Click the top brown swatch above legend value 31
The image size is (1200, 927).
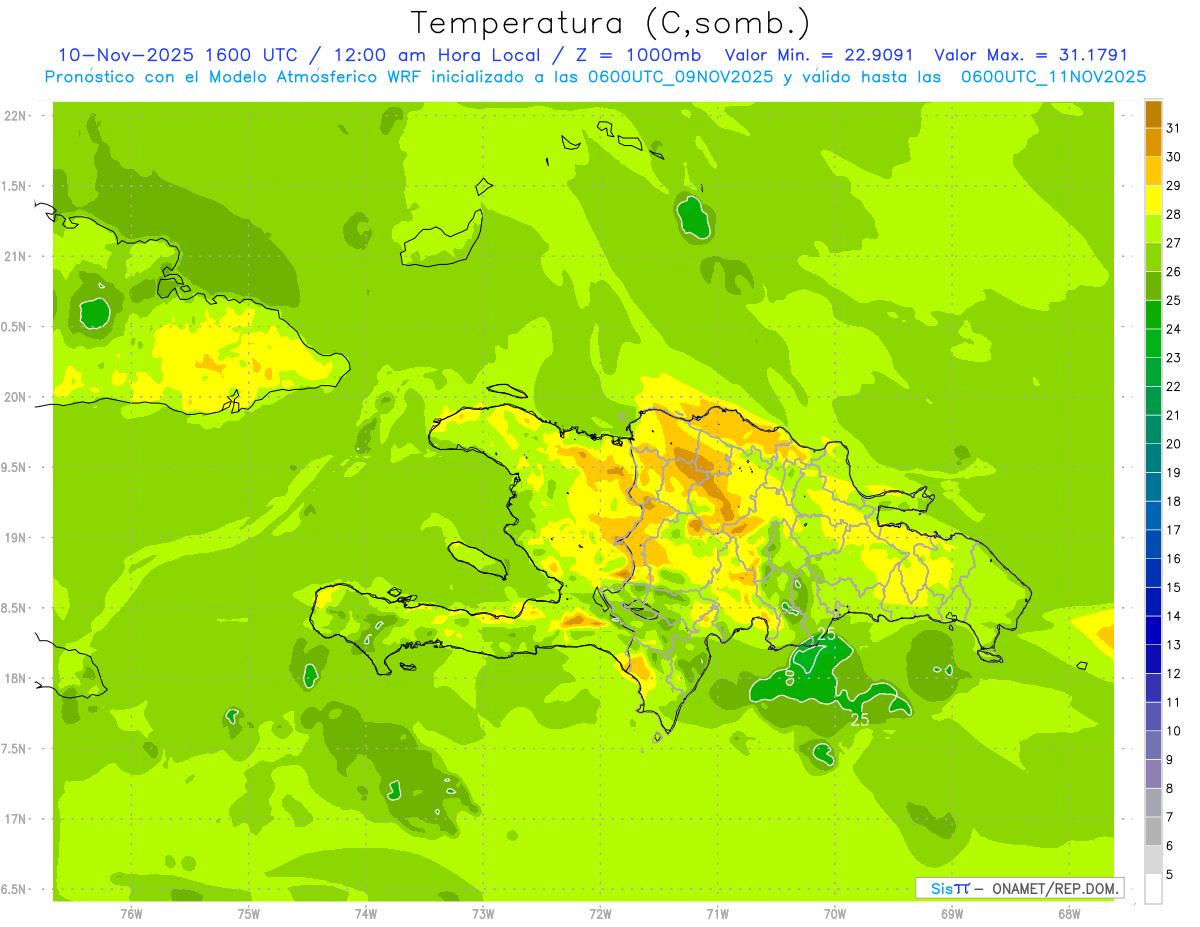(1153, 113)
